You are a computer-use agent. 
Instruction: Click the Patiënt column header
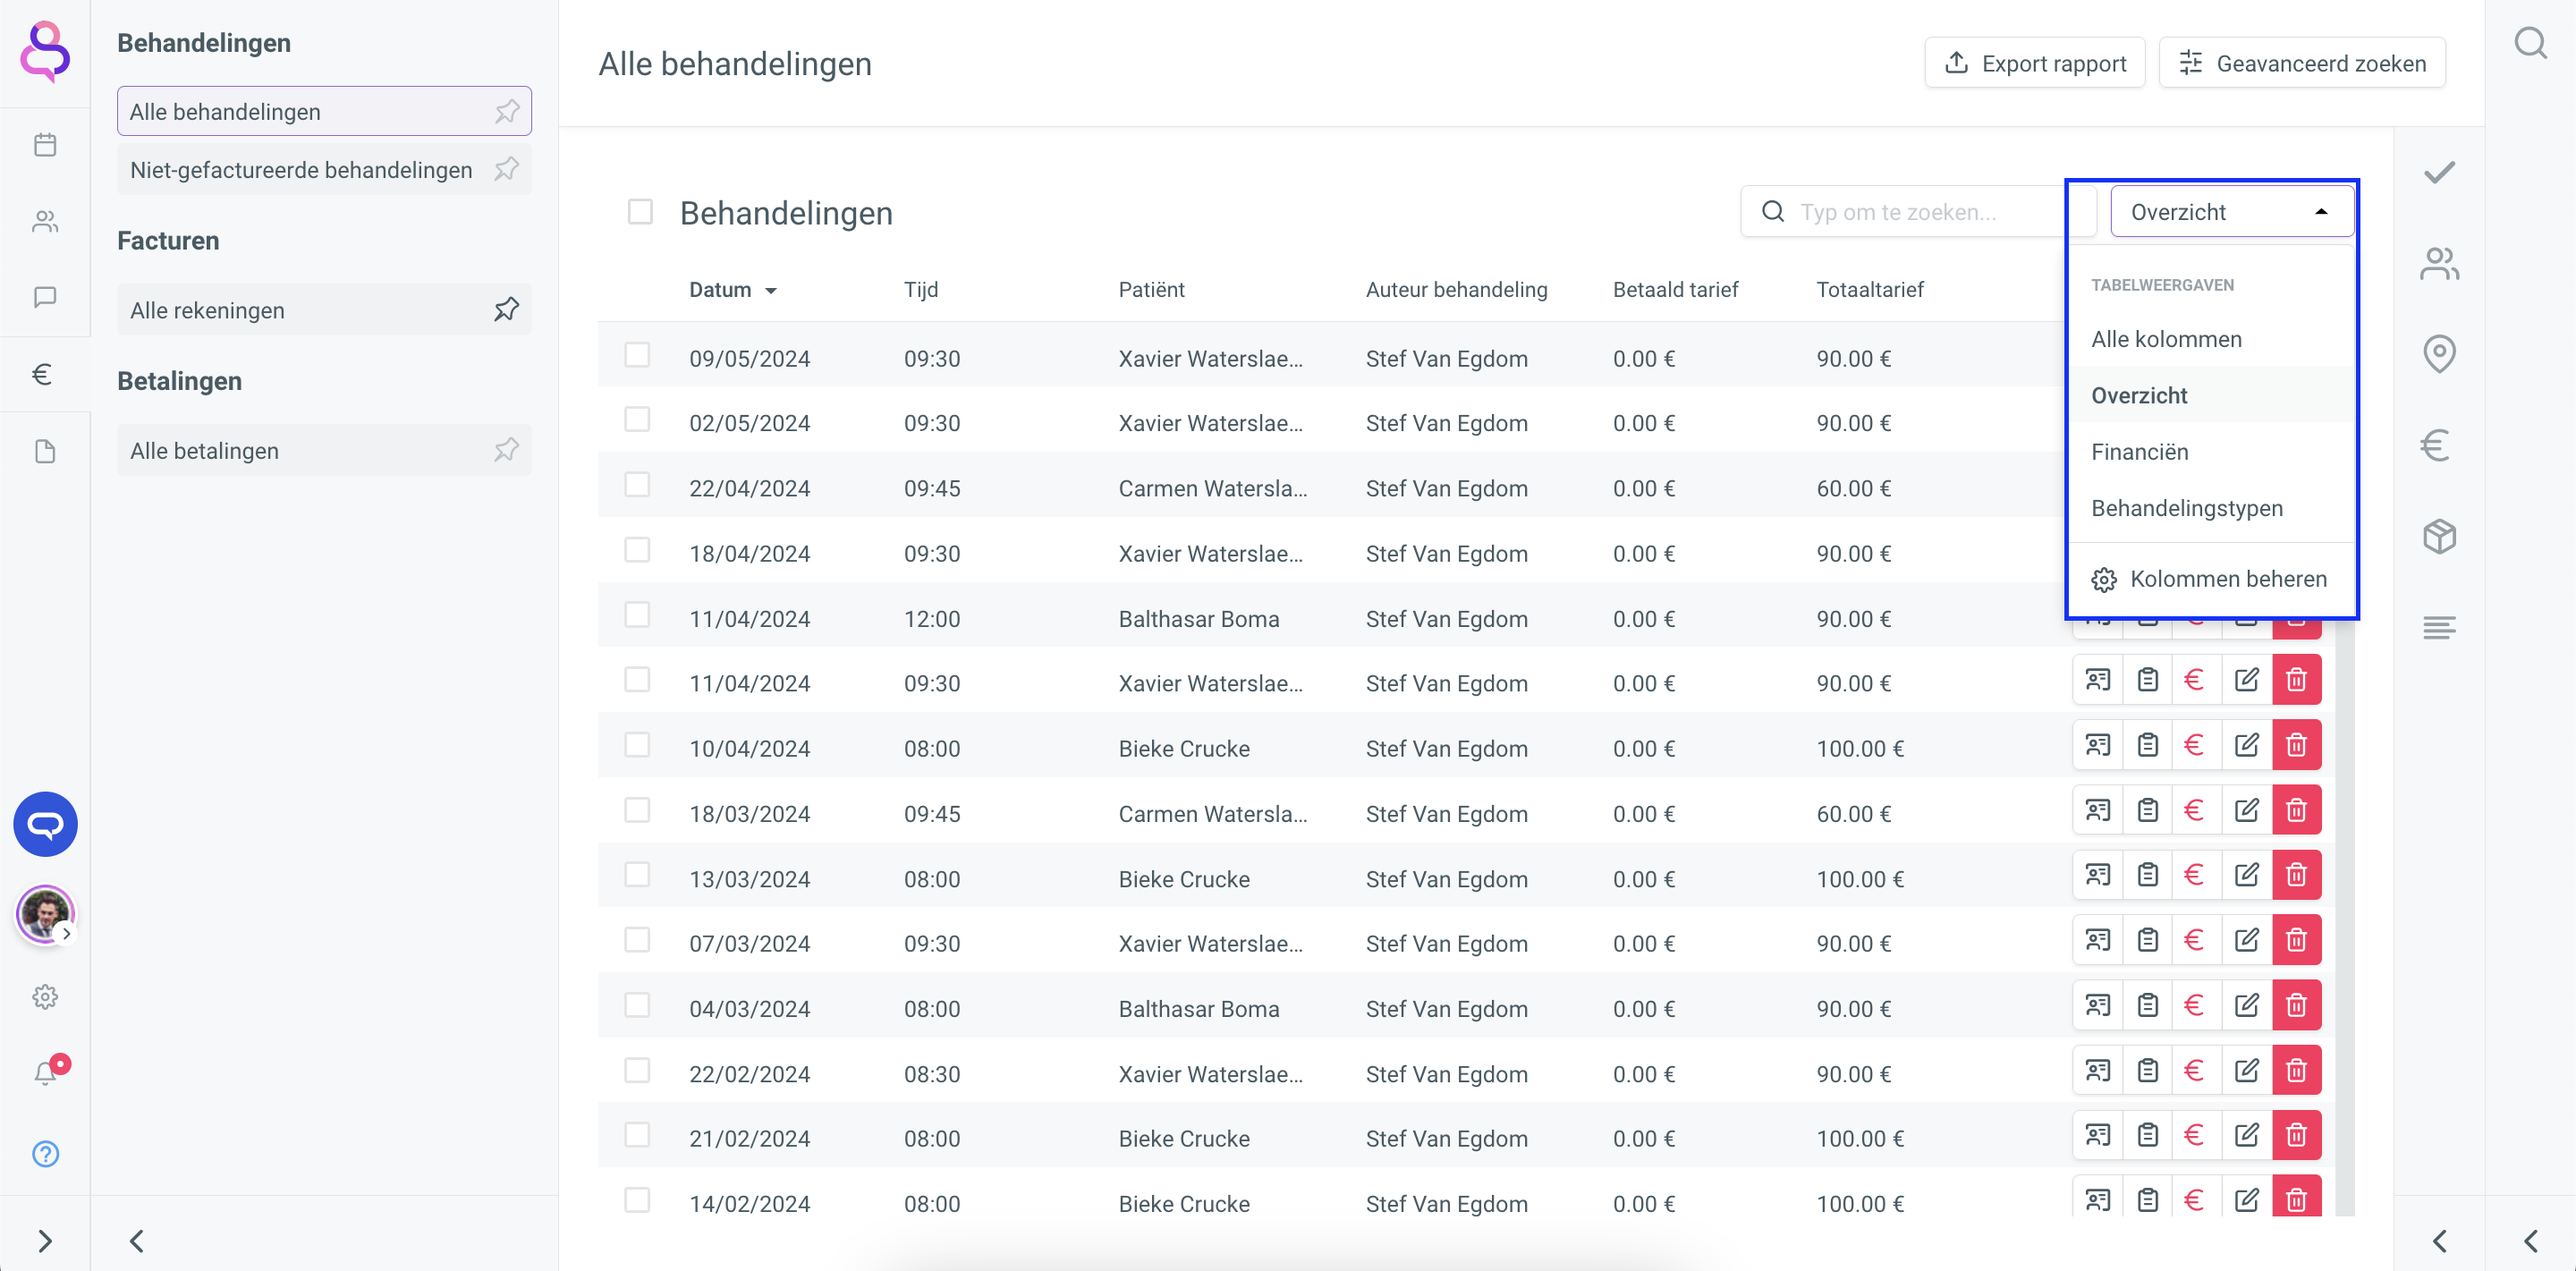1151,290
